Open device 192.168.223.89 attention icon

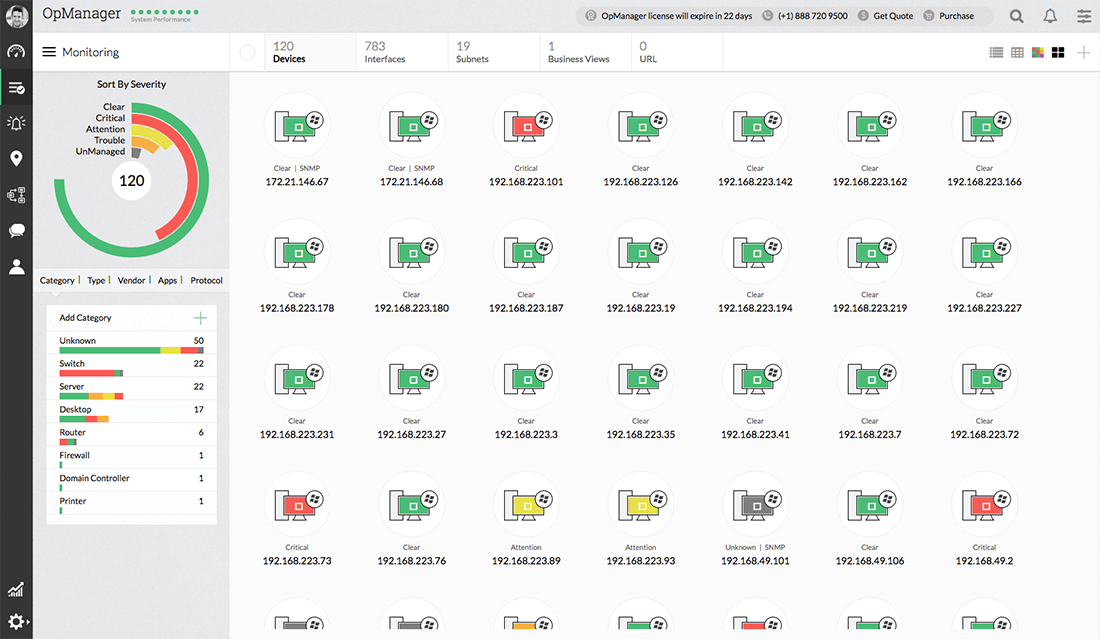click(x=526, y=504)
